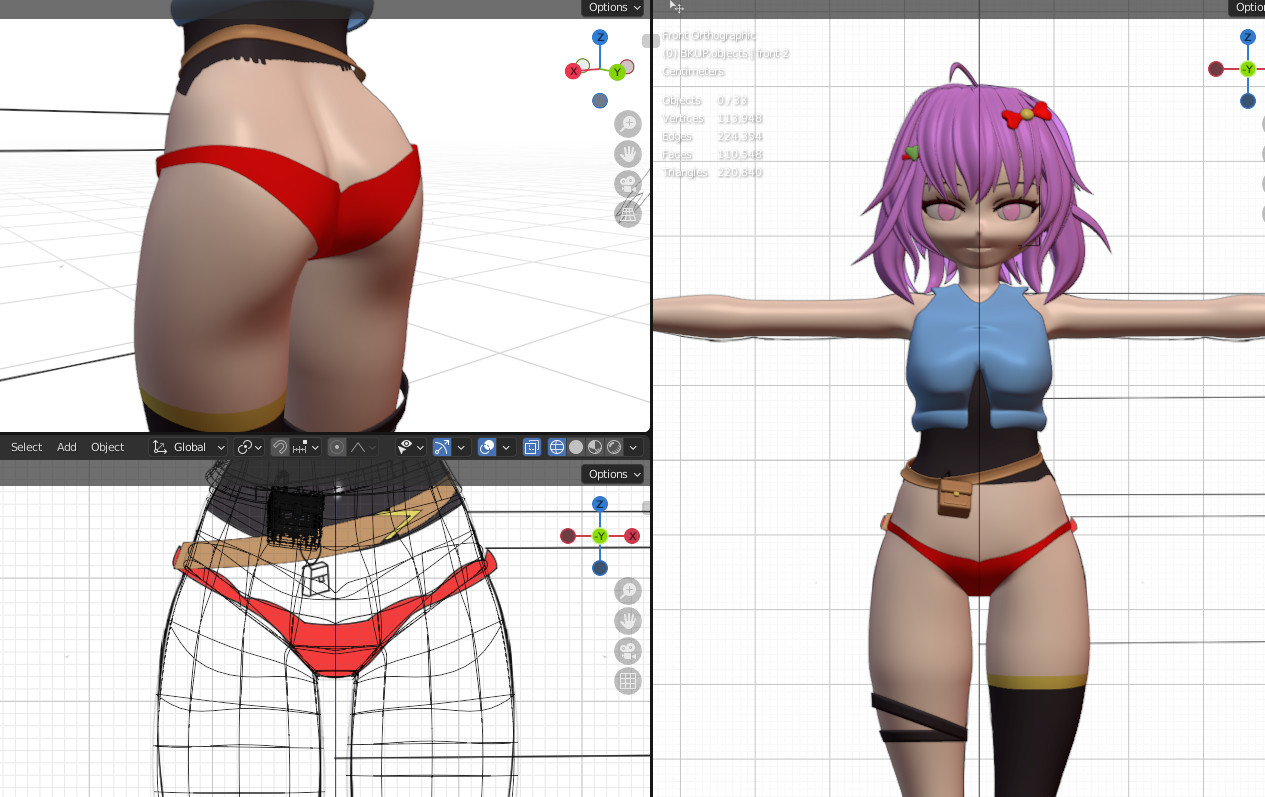Open the Select menu
1265x797 pixels.
click(27, 447)
